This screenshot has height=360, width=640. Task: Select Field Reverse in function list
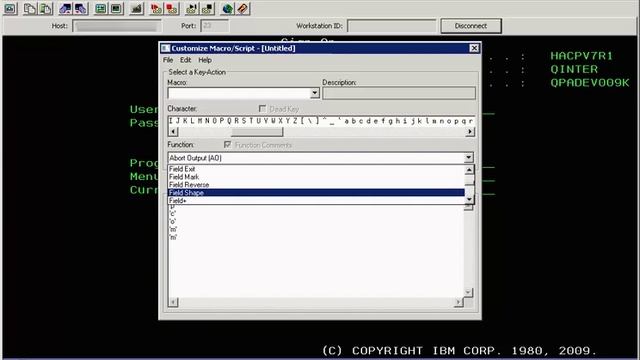tap(316, 184)
